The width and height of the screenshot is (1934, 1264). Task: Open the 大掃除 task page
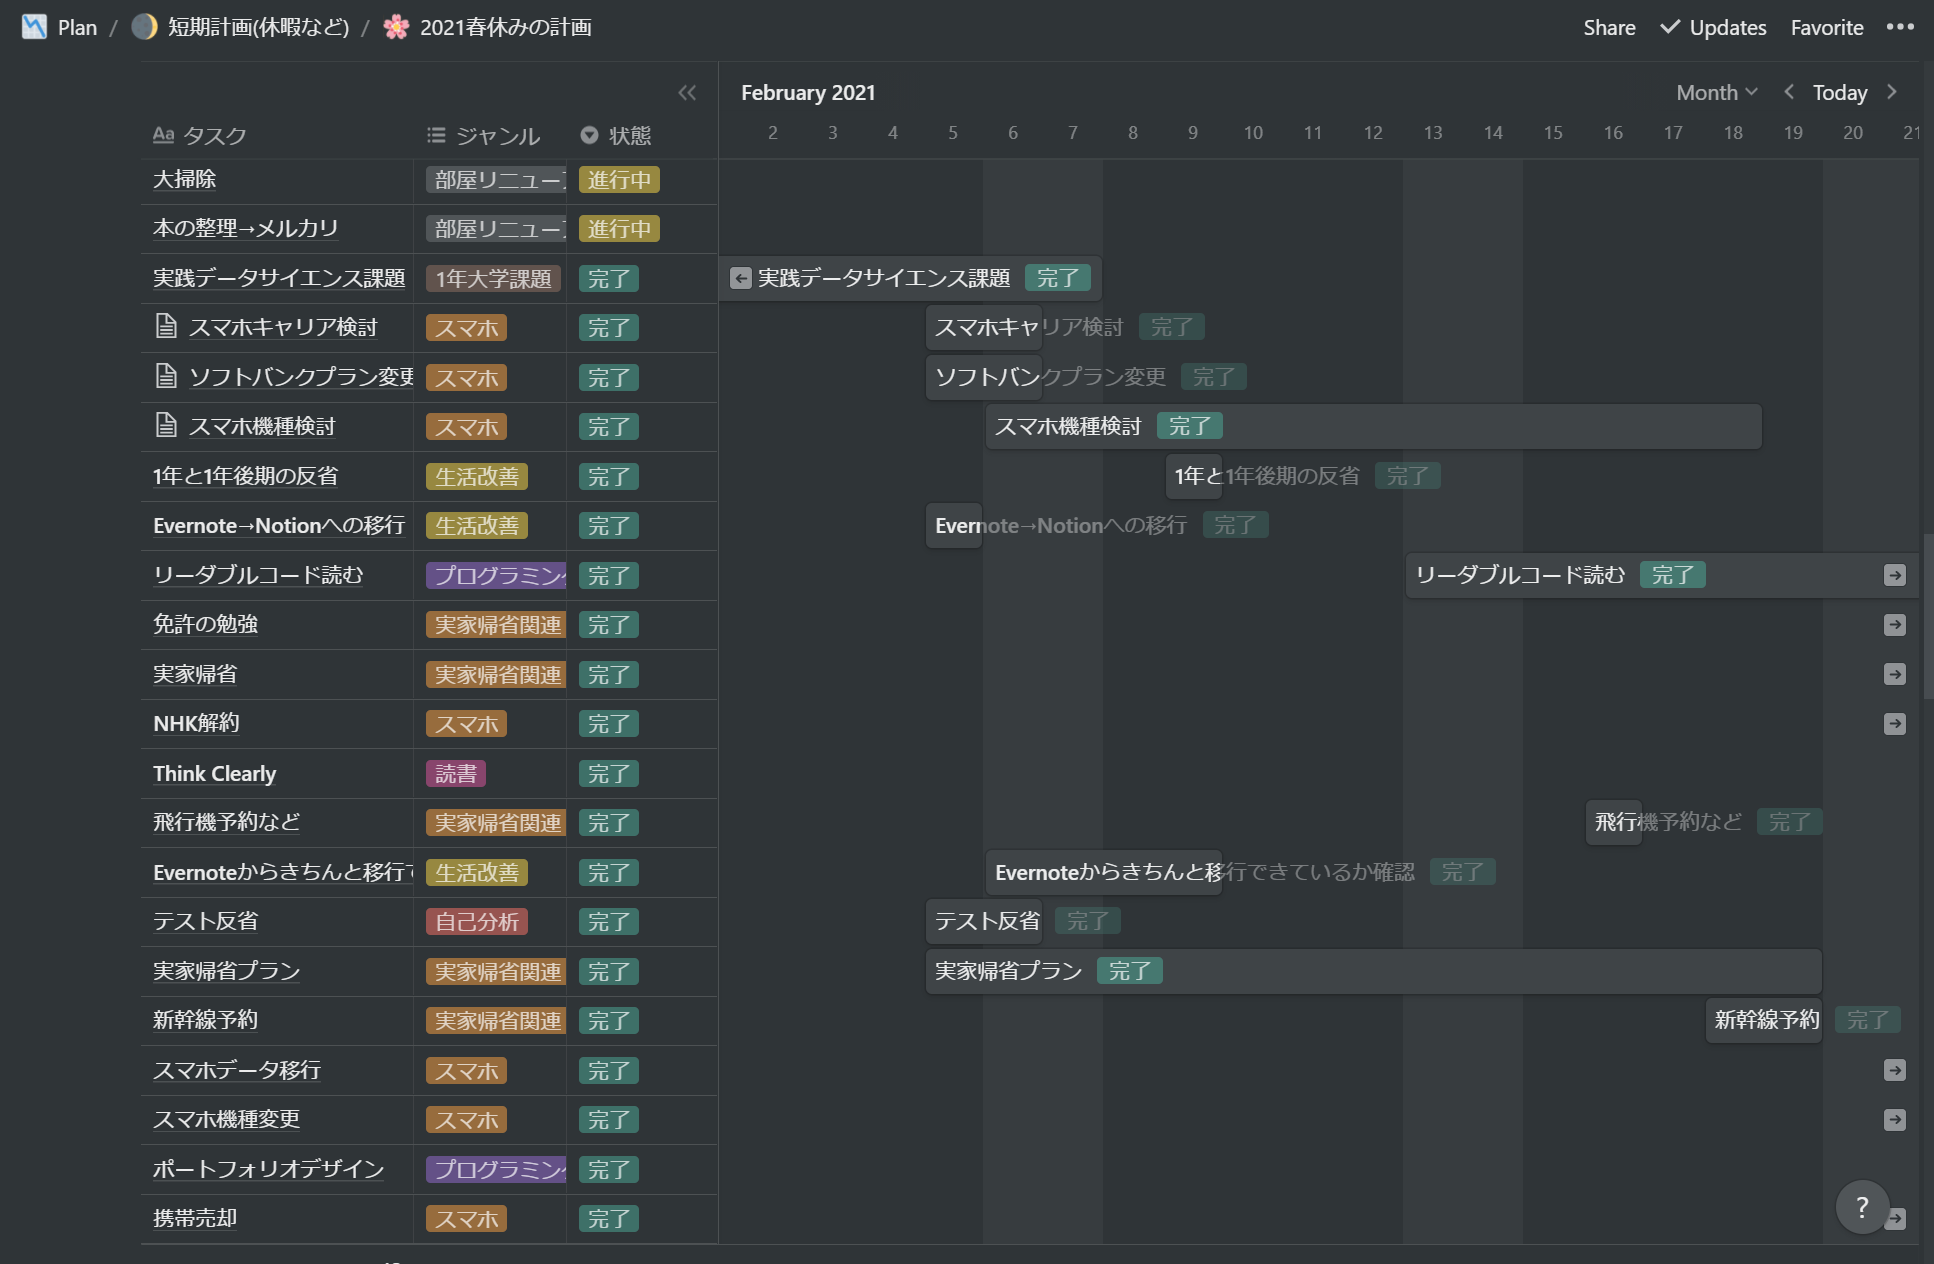tap(183, 180)
